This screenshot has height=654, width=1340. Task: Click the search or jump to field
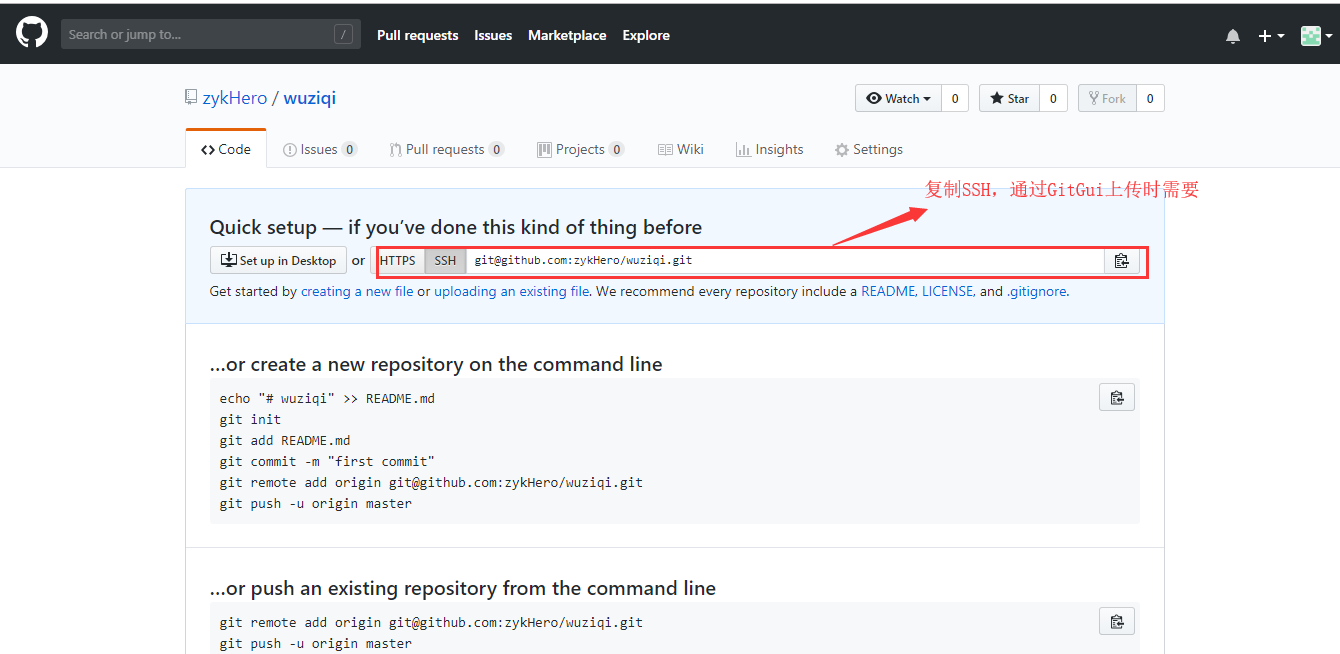click(210, 34)
